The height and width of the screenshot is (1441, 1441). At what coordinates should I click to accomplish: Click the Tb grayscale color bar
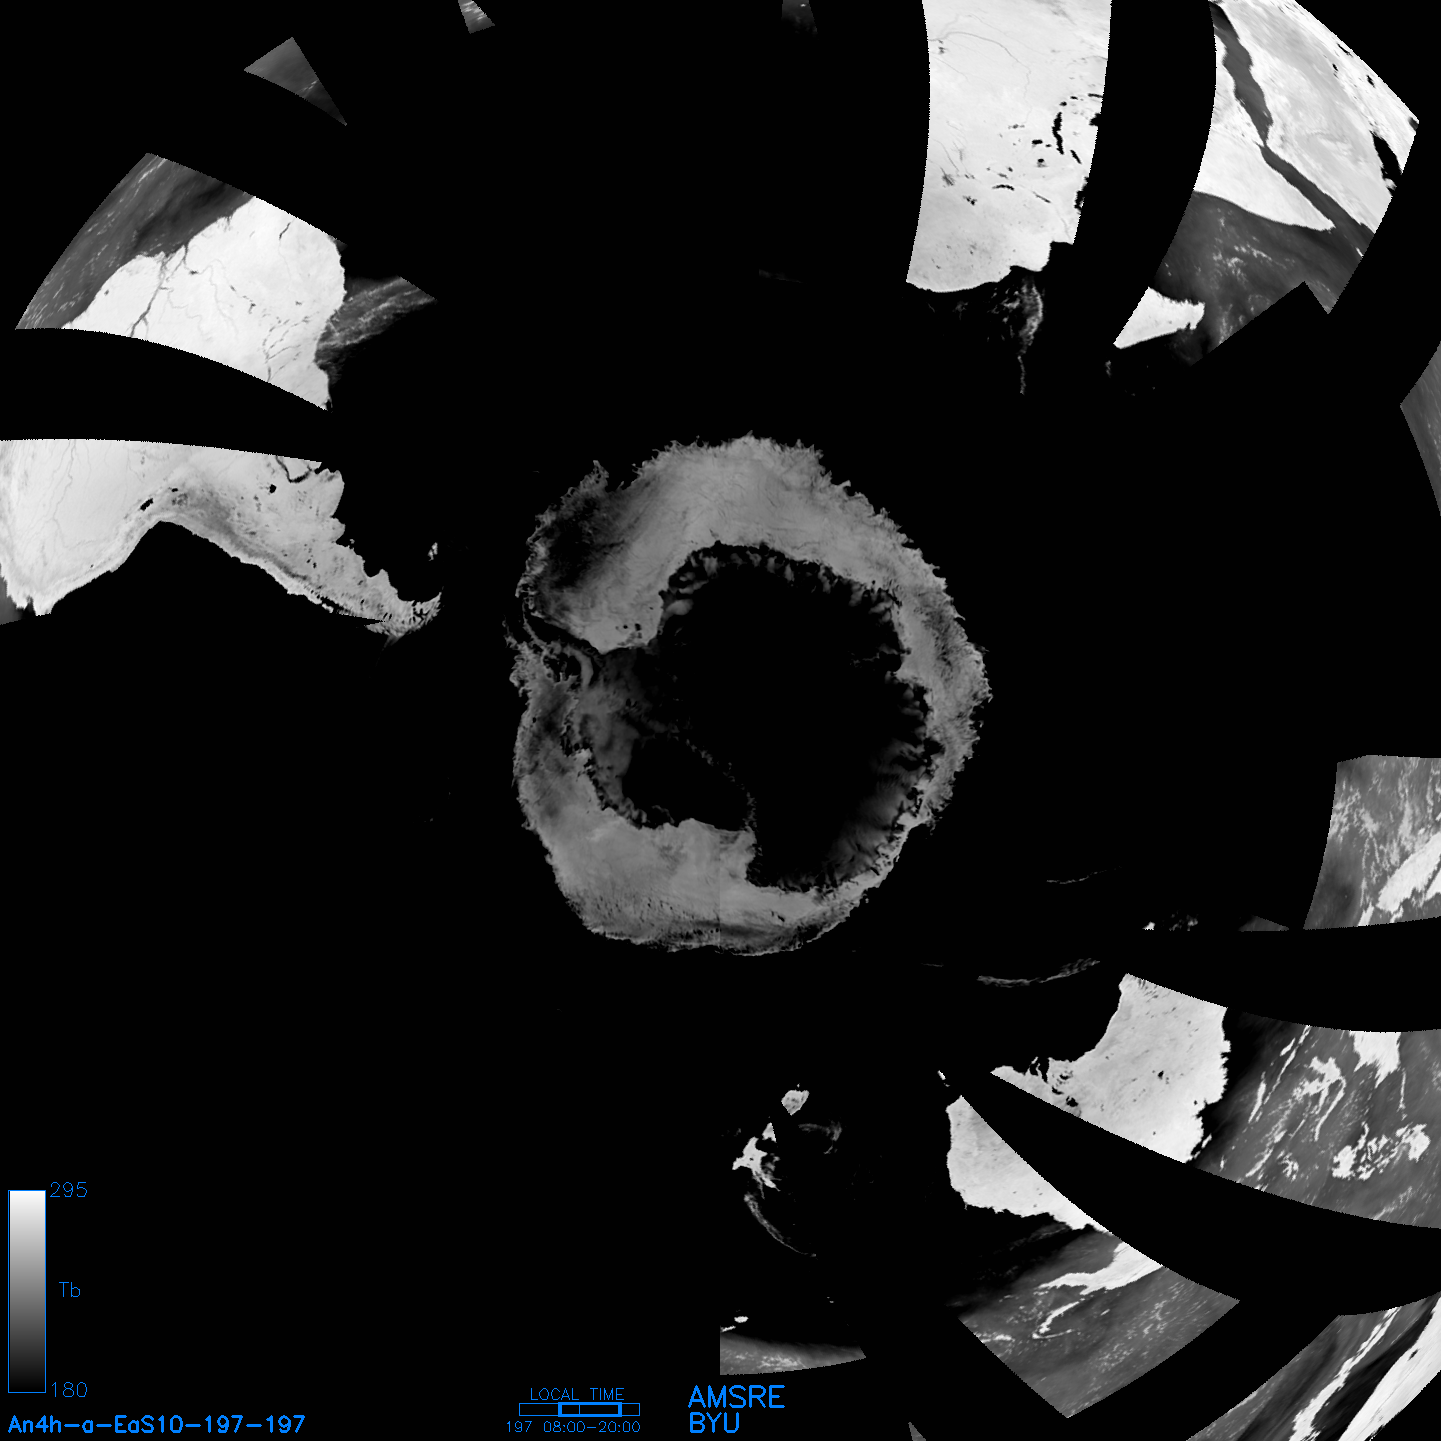[x=27, y=1291]
